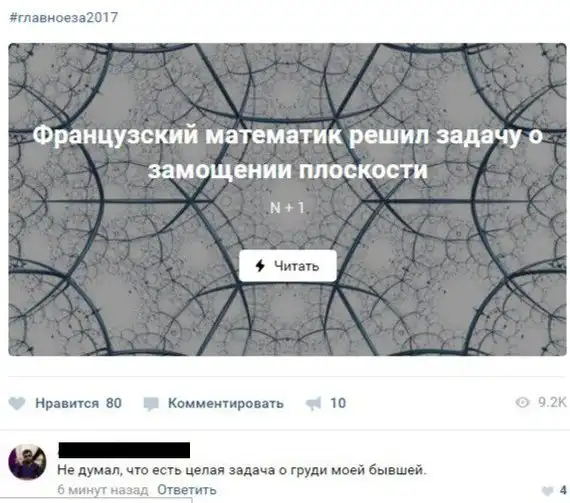The image size is (570, 503).
Task: Click Ответить to reply to the comment
Action: (x=187, y=490)
